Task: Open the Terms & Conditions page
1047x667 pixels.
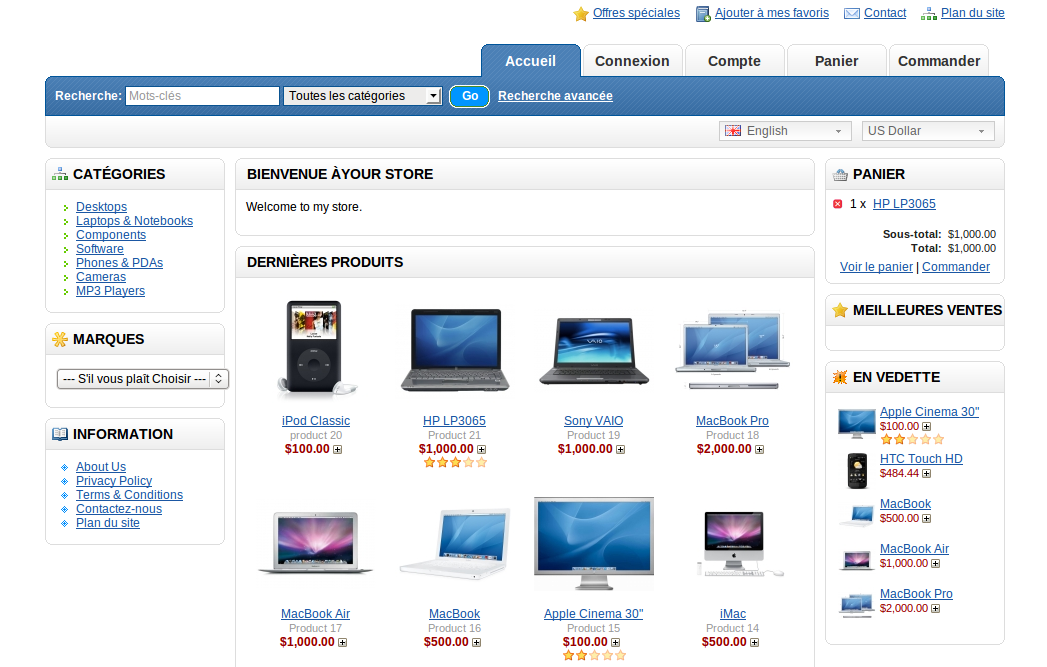Action: click(130, 495)
